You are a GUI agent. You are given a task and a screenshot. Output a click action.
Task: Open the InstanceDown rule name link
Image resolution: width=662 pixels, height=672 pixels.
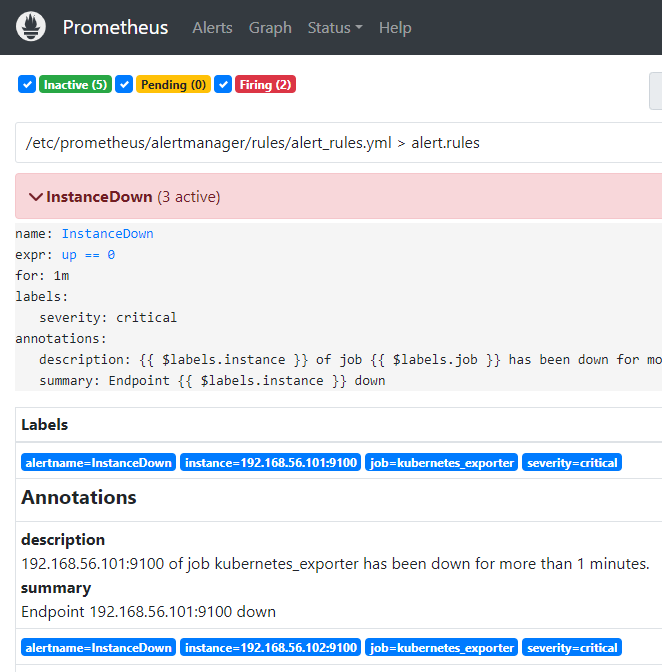(108, 234)
